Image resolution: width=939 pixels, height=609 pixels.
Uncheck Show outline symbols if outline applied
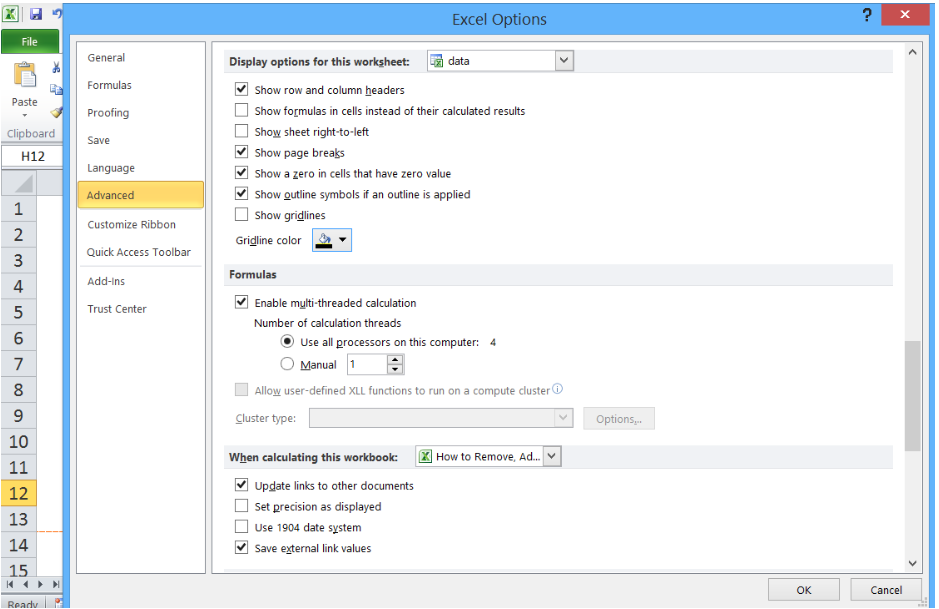tap(241, 194)
